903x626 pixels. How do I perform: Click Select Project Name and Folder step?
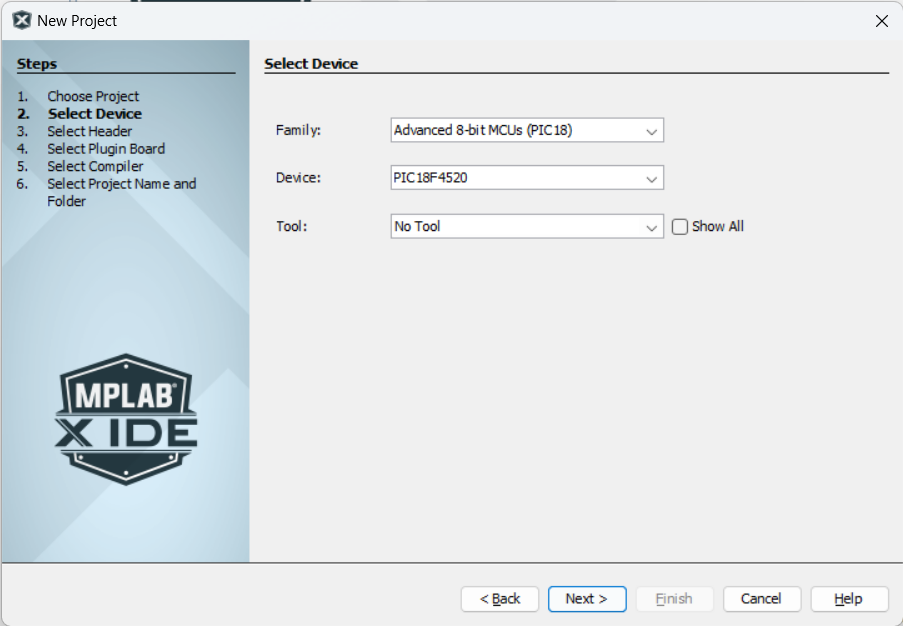[122, 192]
